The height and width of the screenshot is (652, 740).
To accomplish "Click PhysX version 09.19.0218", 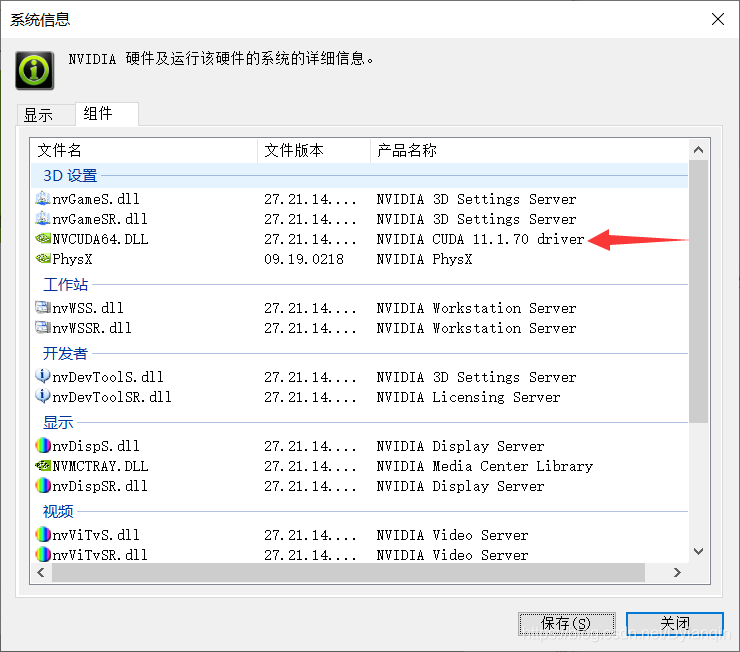I will coord(304,259).
